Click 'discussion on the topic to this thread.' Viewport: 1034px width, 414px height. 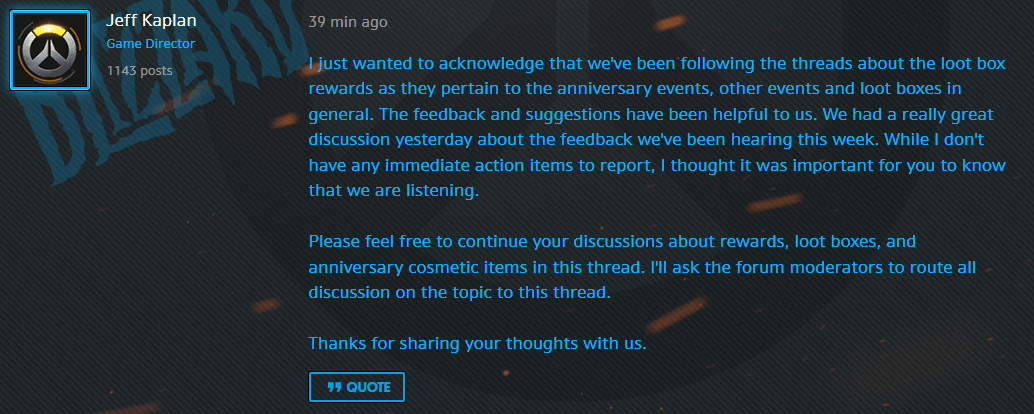pyautogui.click(x=457, y=293)
